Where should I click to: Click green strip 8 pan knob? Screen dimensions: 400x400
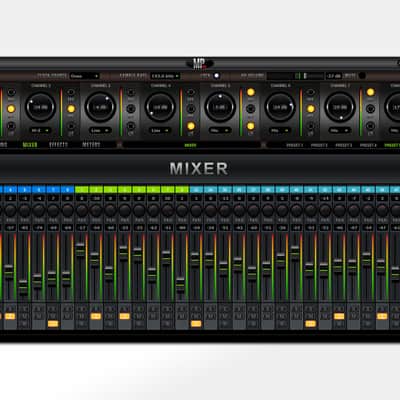[182, 211]
